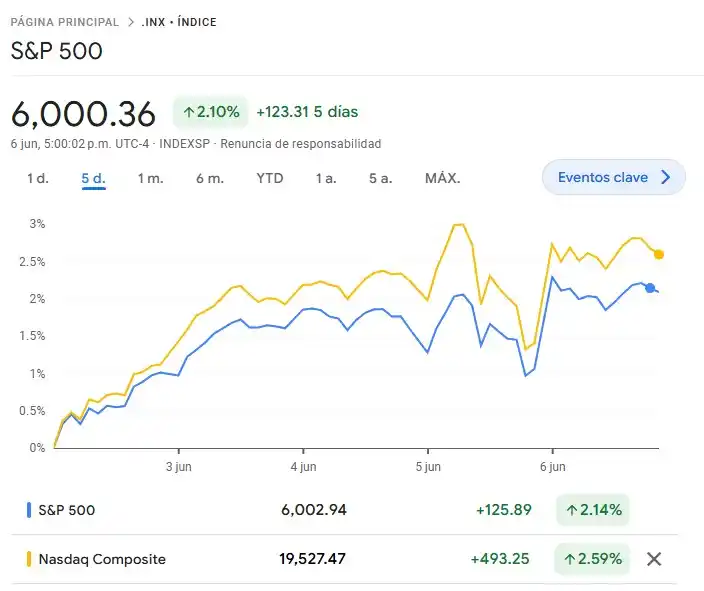Viewport: 704px width, 591px height.
Task: Click the +493.25 Nasdaq change
Action: click(500, 559)
